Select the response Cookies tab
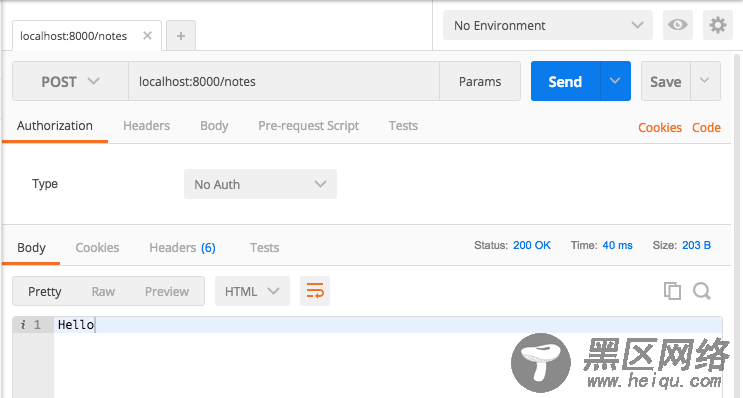The image size is (743, 398). click(x=97, y=247)
